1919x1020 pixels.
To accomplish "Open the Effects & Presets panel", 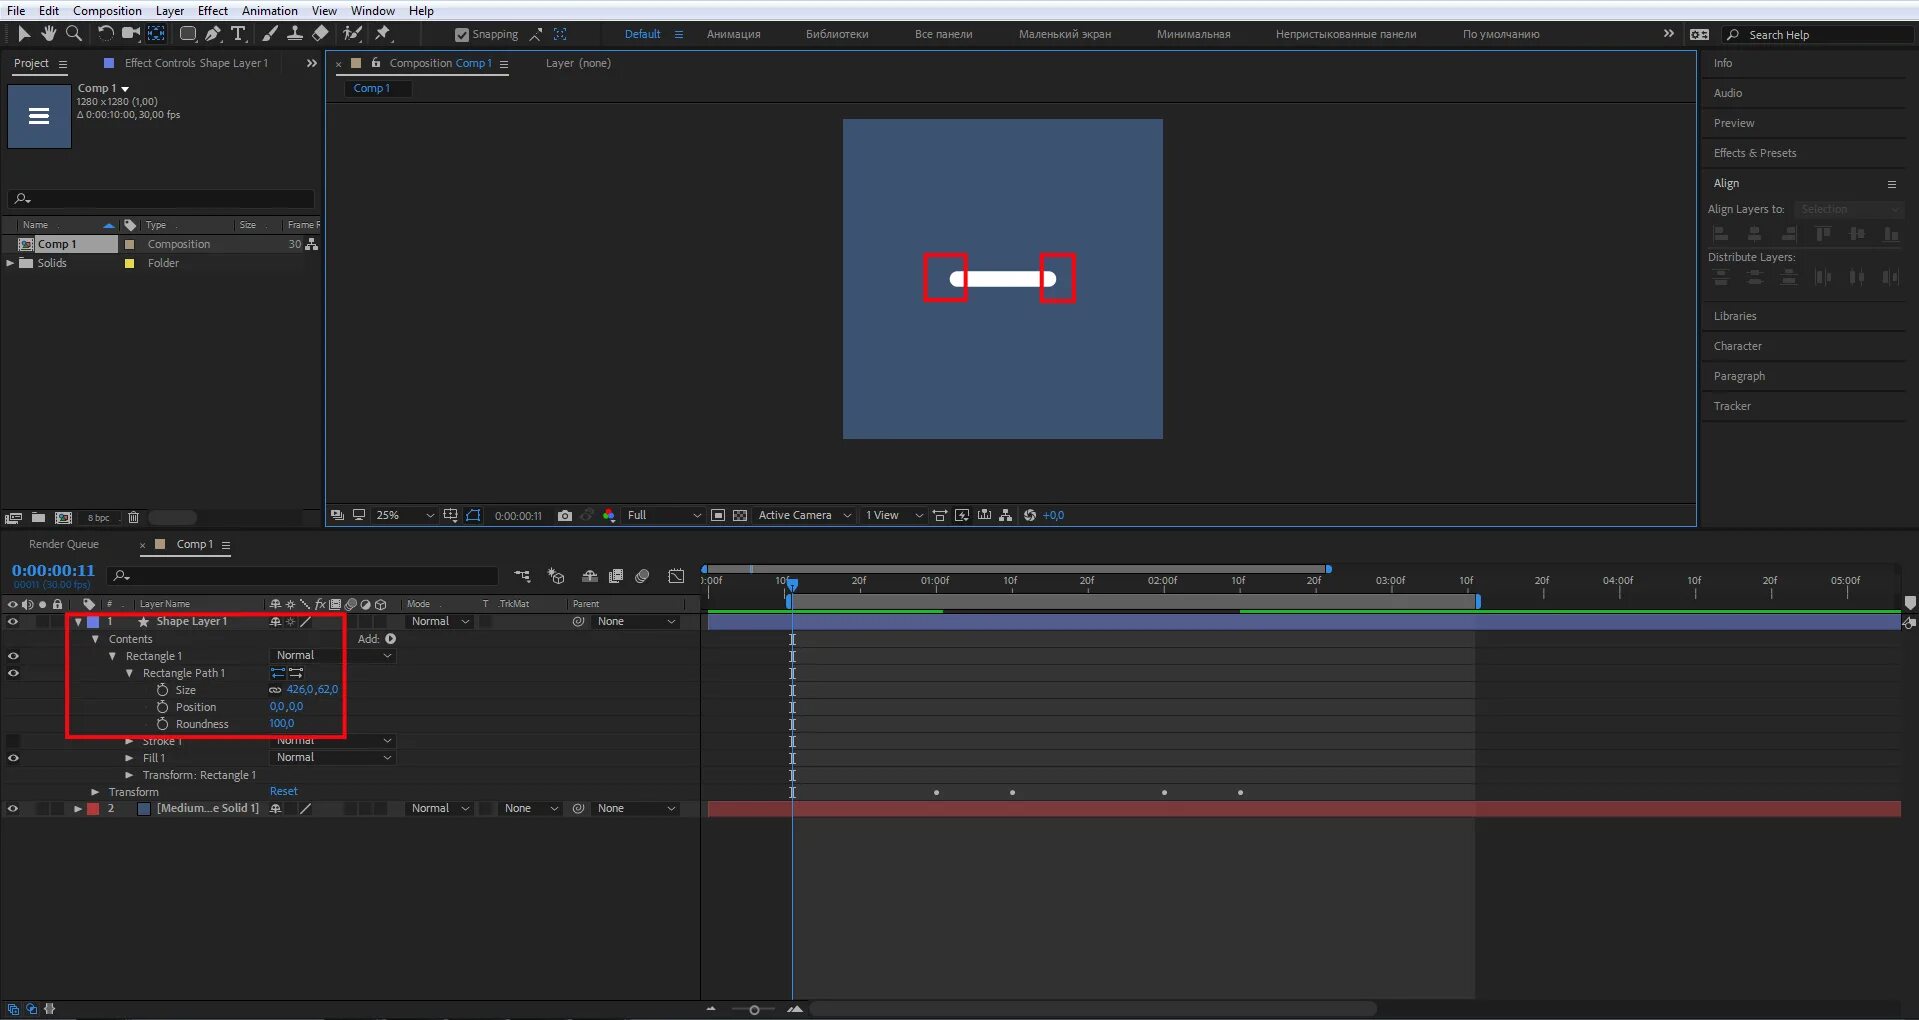I will coord(1755,153).
